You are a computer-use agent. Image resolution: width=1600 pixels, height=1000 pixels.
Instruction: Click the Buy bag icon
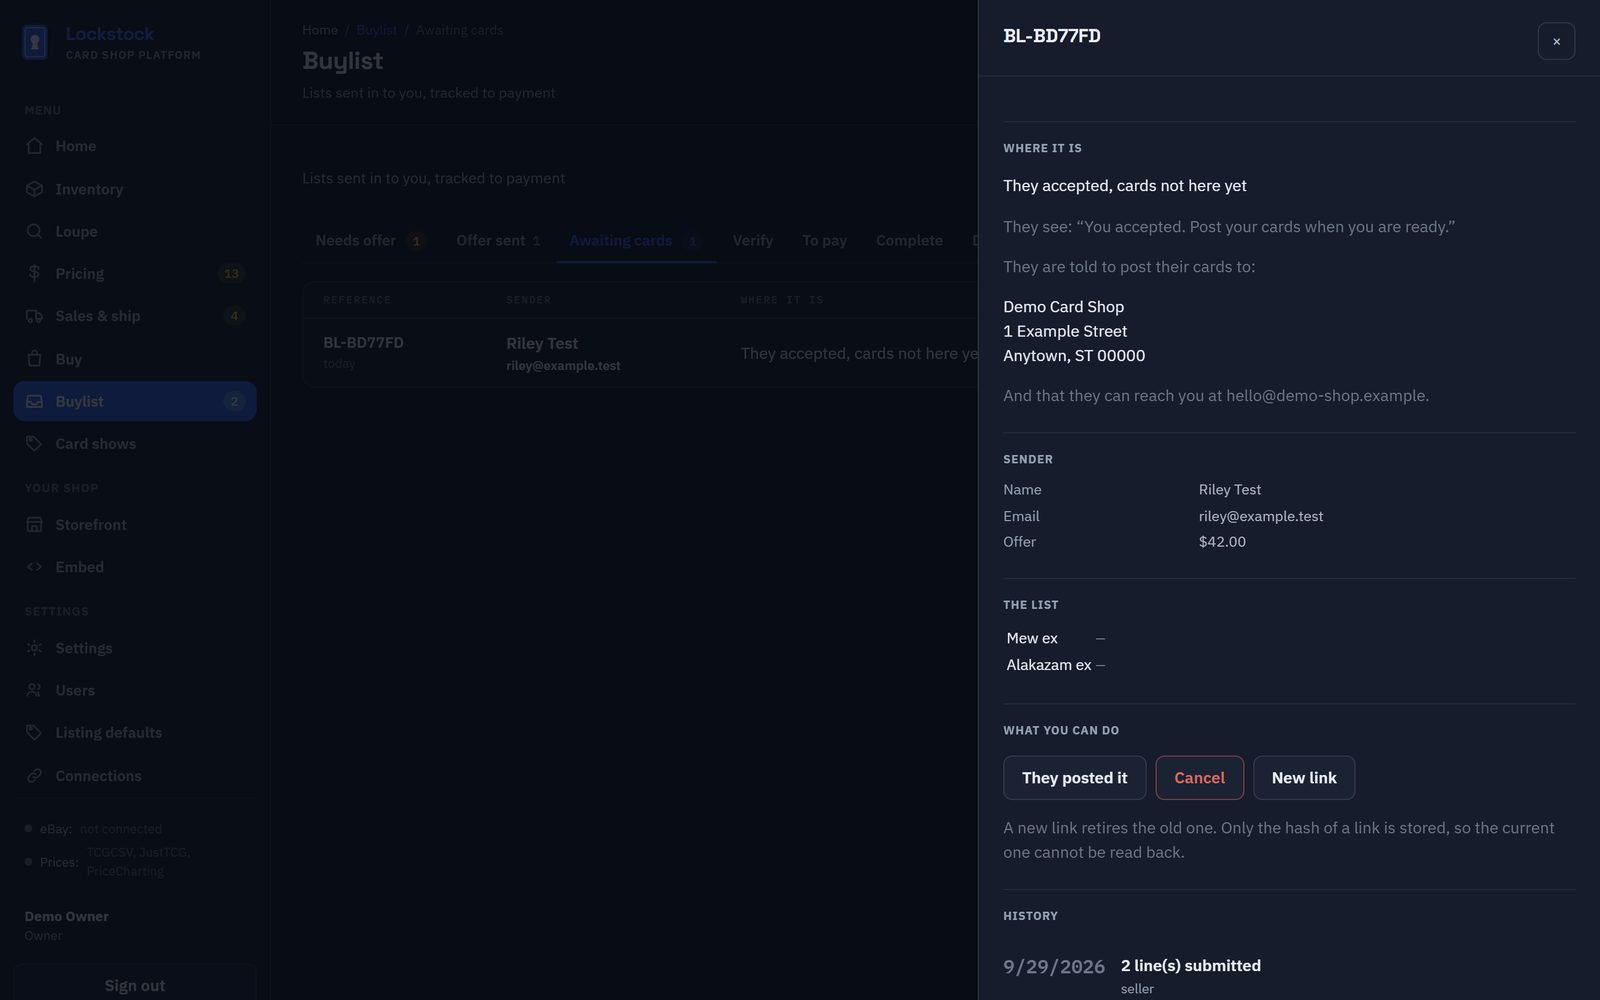click(34, 359)
